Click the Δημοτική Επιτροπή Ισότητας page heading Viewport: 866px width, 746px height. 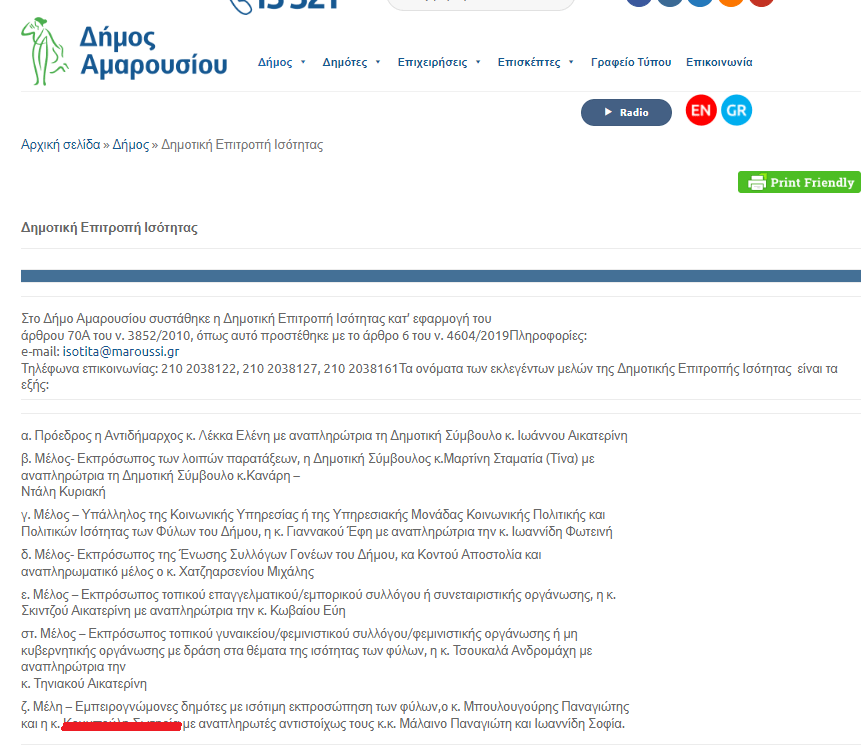[x=109, y=228]
